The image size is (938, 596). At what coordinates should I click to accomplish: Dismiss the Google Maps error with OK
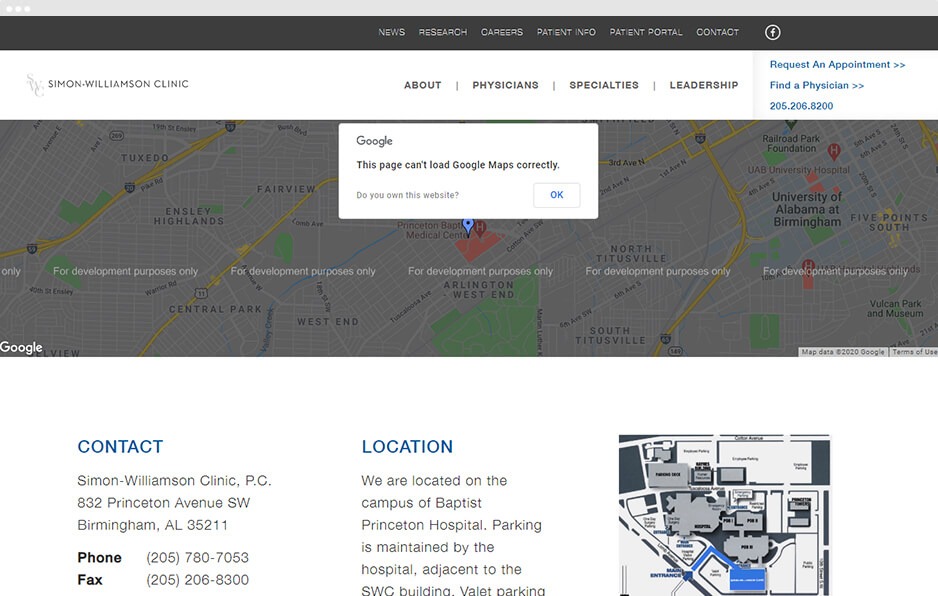point(557,195)
